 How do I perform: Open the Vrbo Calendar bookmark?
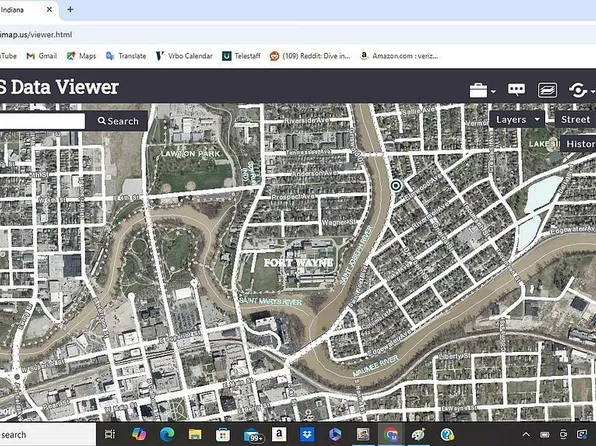tap(184, 56)
